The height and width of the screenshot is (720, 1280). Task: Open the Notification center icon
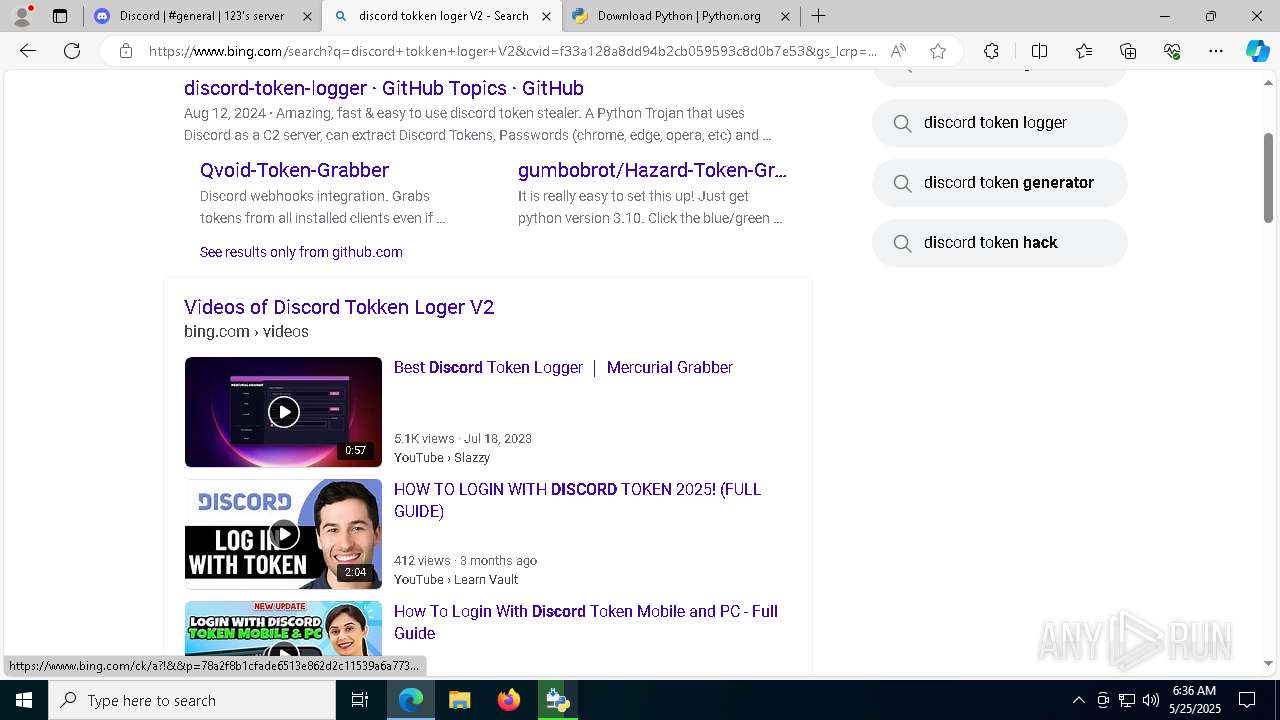click(x=1247, y=700)
